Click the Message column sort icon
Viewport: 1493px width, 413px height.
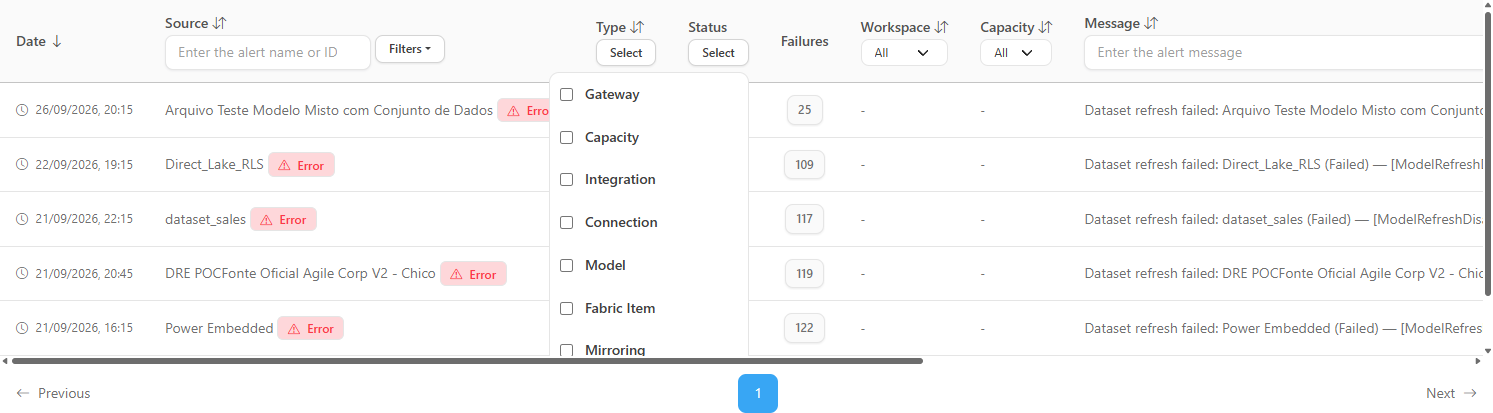[1151, 23]
